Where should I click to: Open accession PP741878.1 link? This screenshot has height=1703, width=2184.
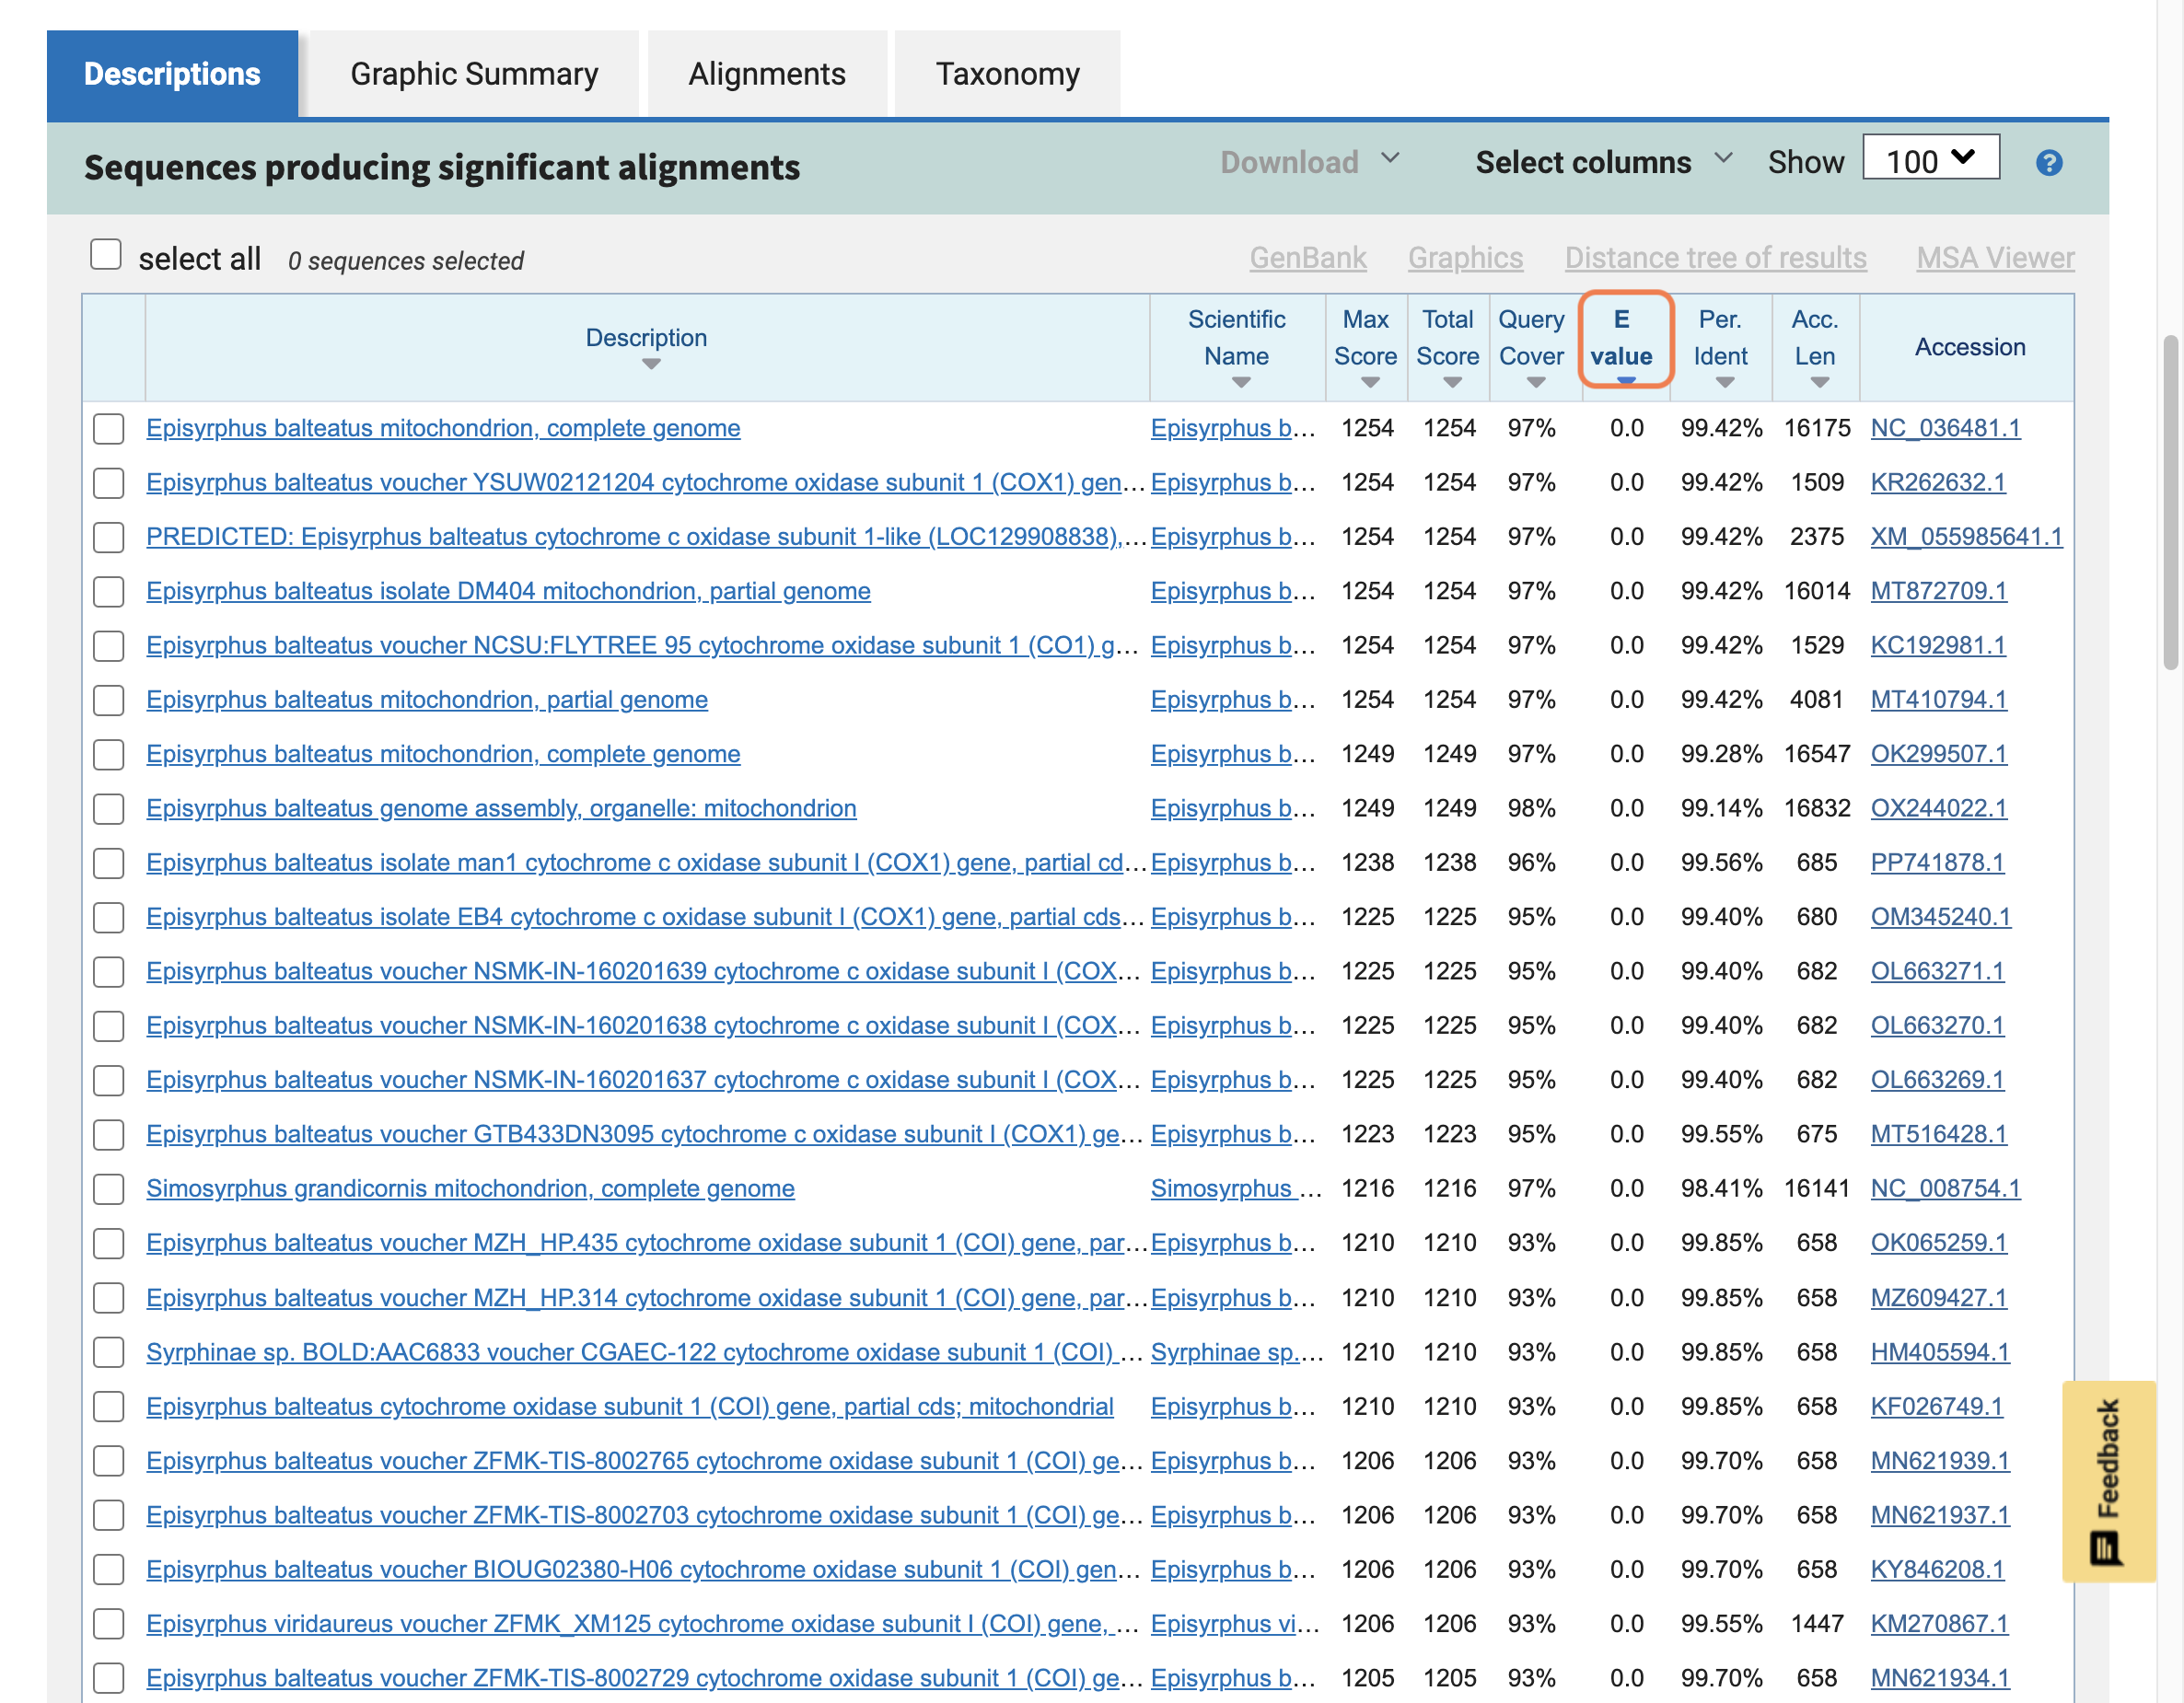pos(1937,863)
